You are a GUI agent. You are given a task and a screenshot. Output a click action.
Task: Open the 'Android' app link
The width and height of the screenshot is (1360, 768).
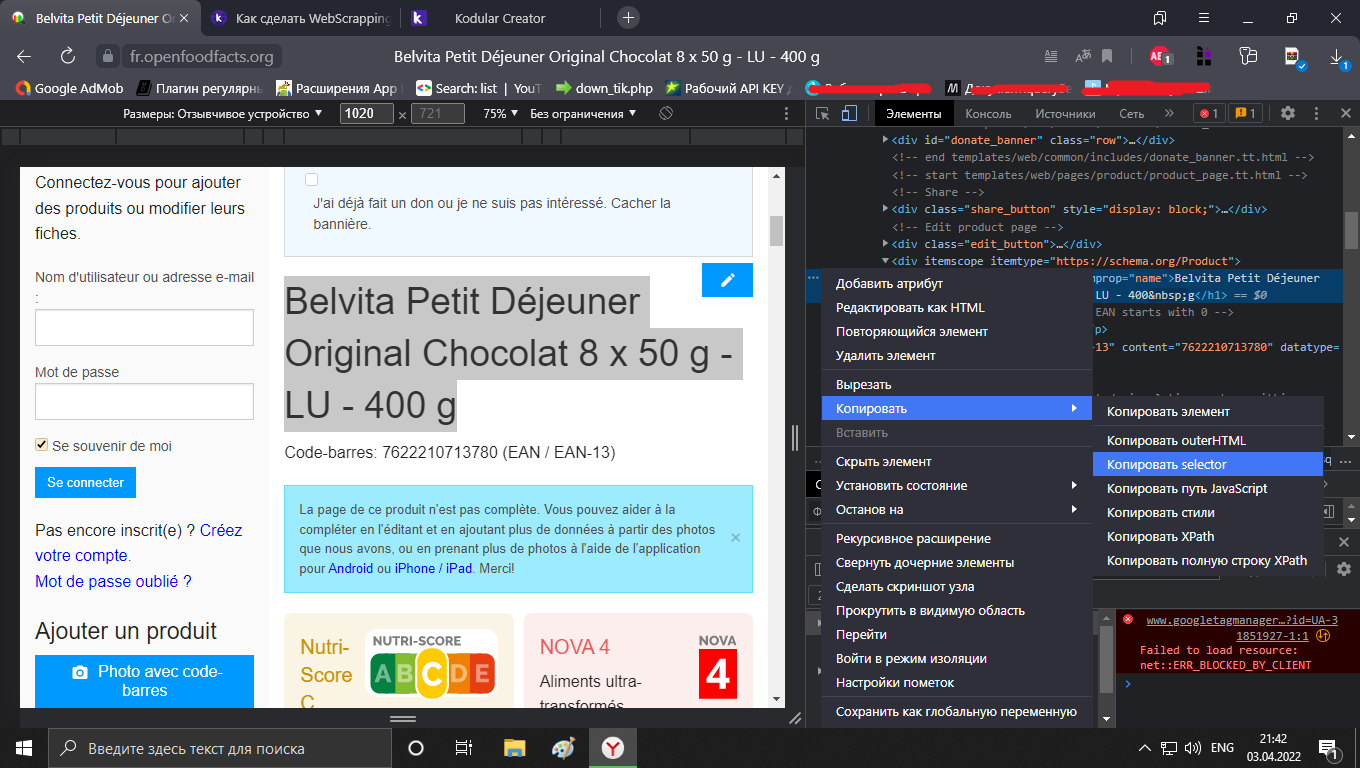click(x=350, y=568)
